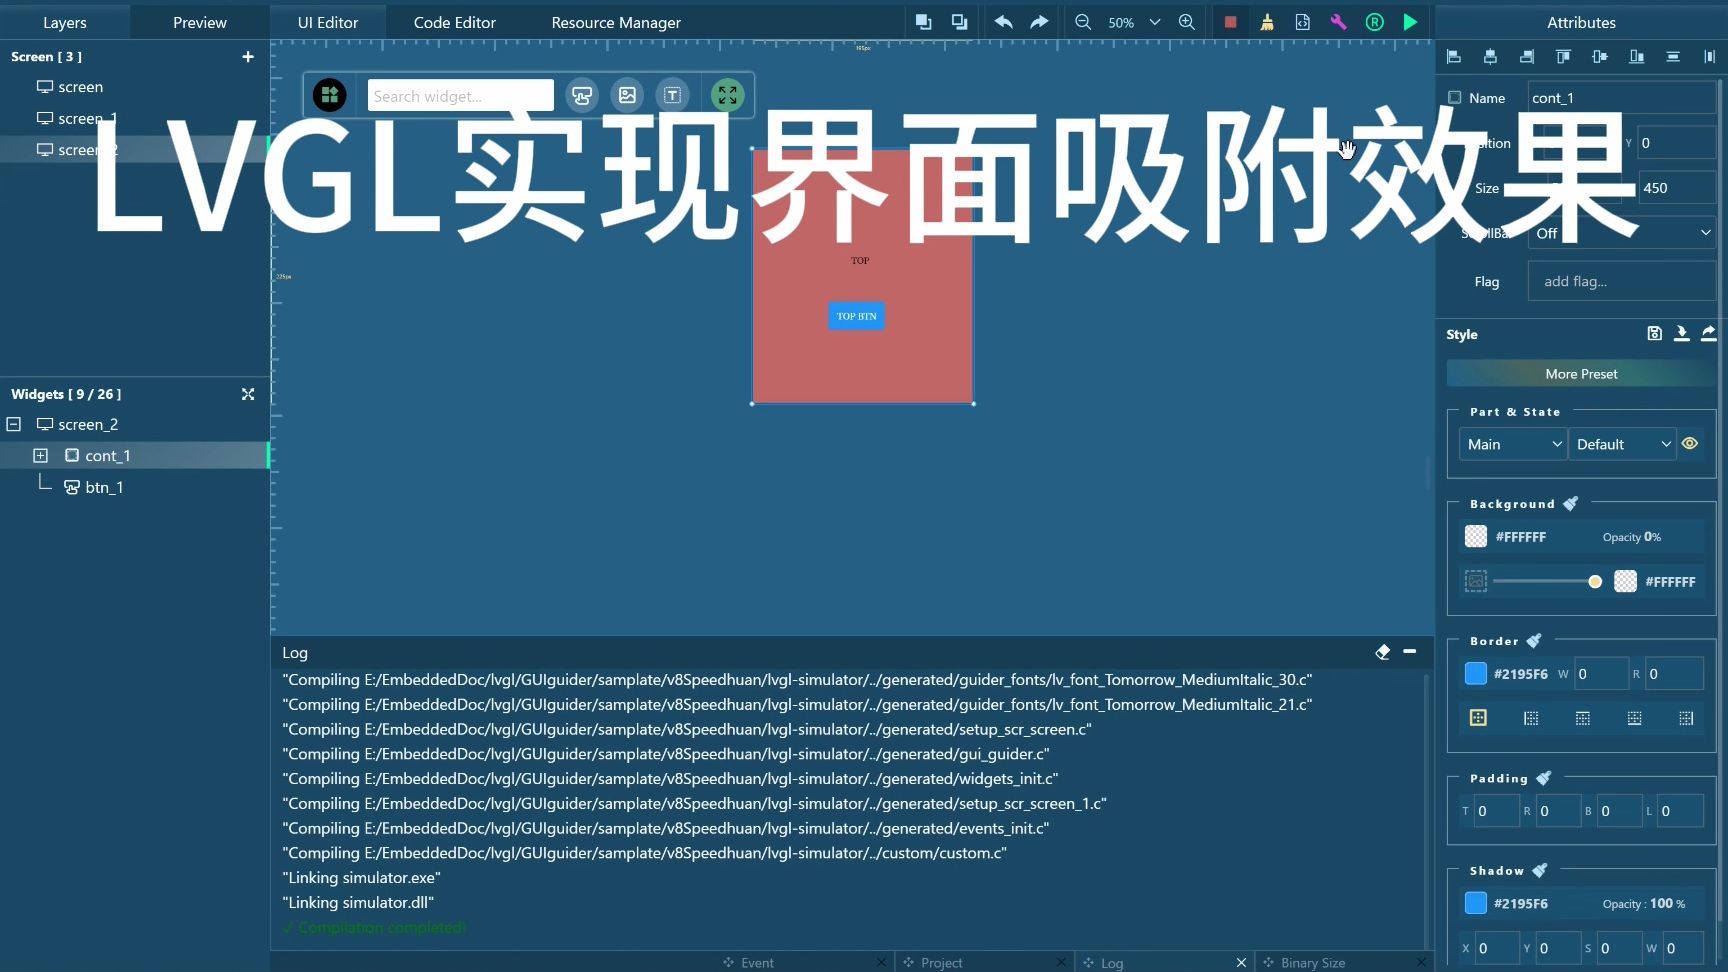Reset Shadow style with brush icon
1728x972 pixels.
(1540, 870)
